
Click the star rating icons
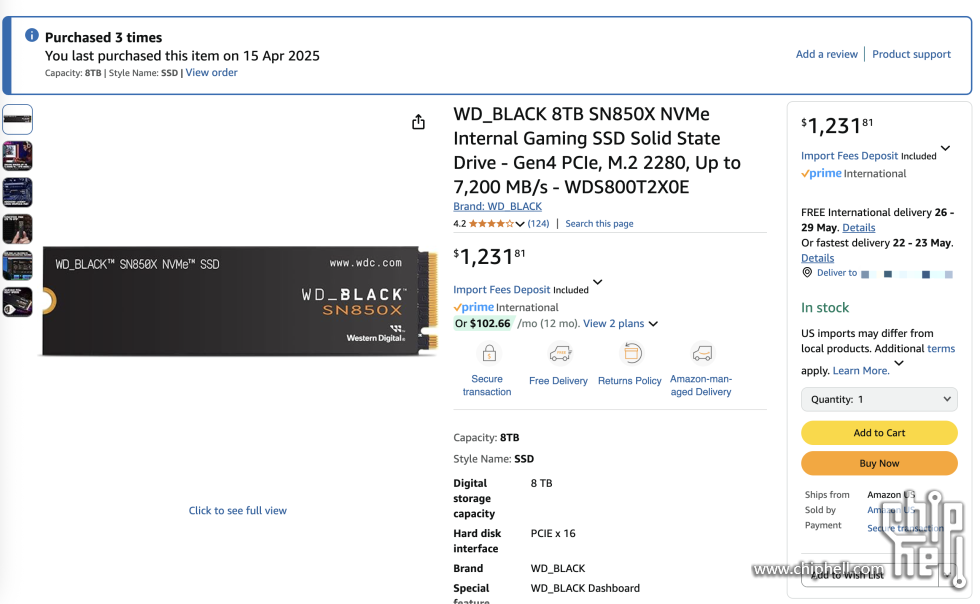(x=491, y=223)
